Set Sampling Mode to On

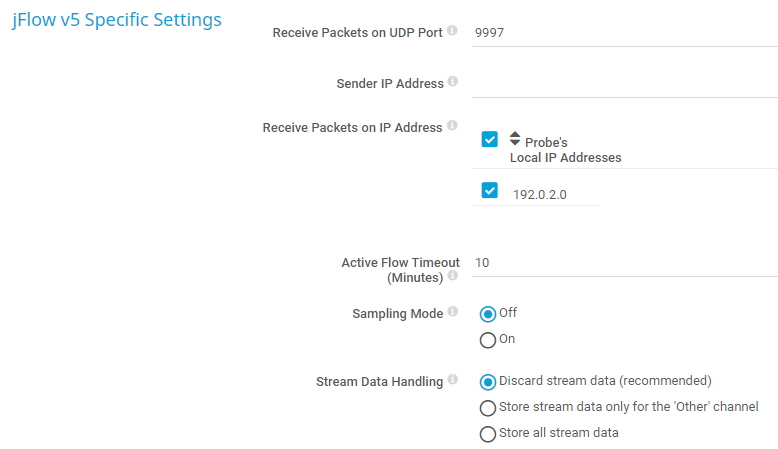pos(488,340)
